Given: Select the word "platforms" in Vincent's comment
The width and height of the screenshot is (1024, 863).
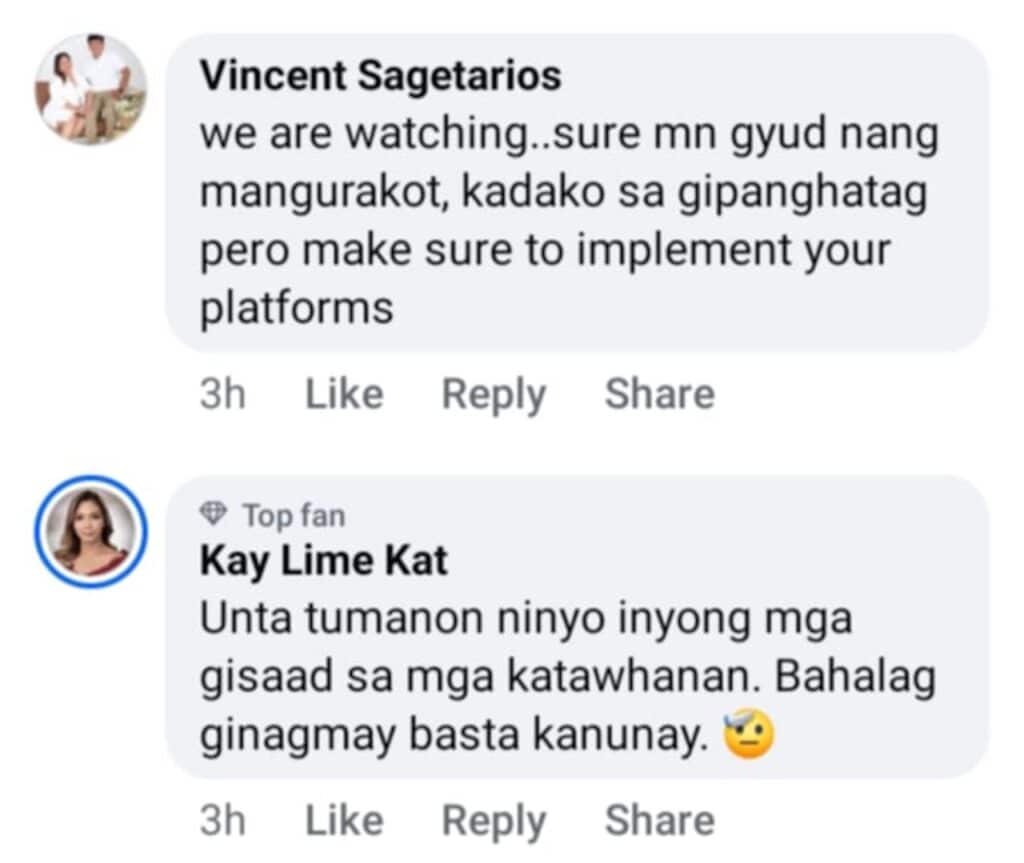Looking at the screenshot, I should coord(297,309).
